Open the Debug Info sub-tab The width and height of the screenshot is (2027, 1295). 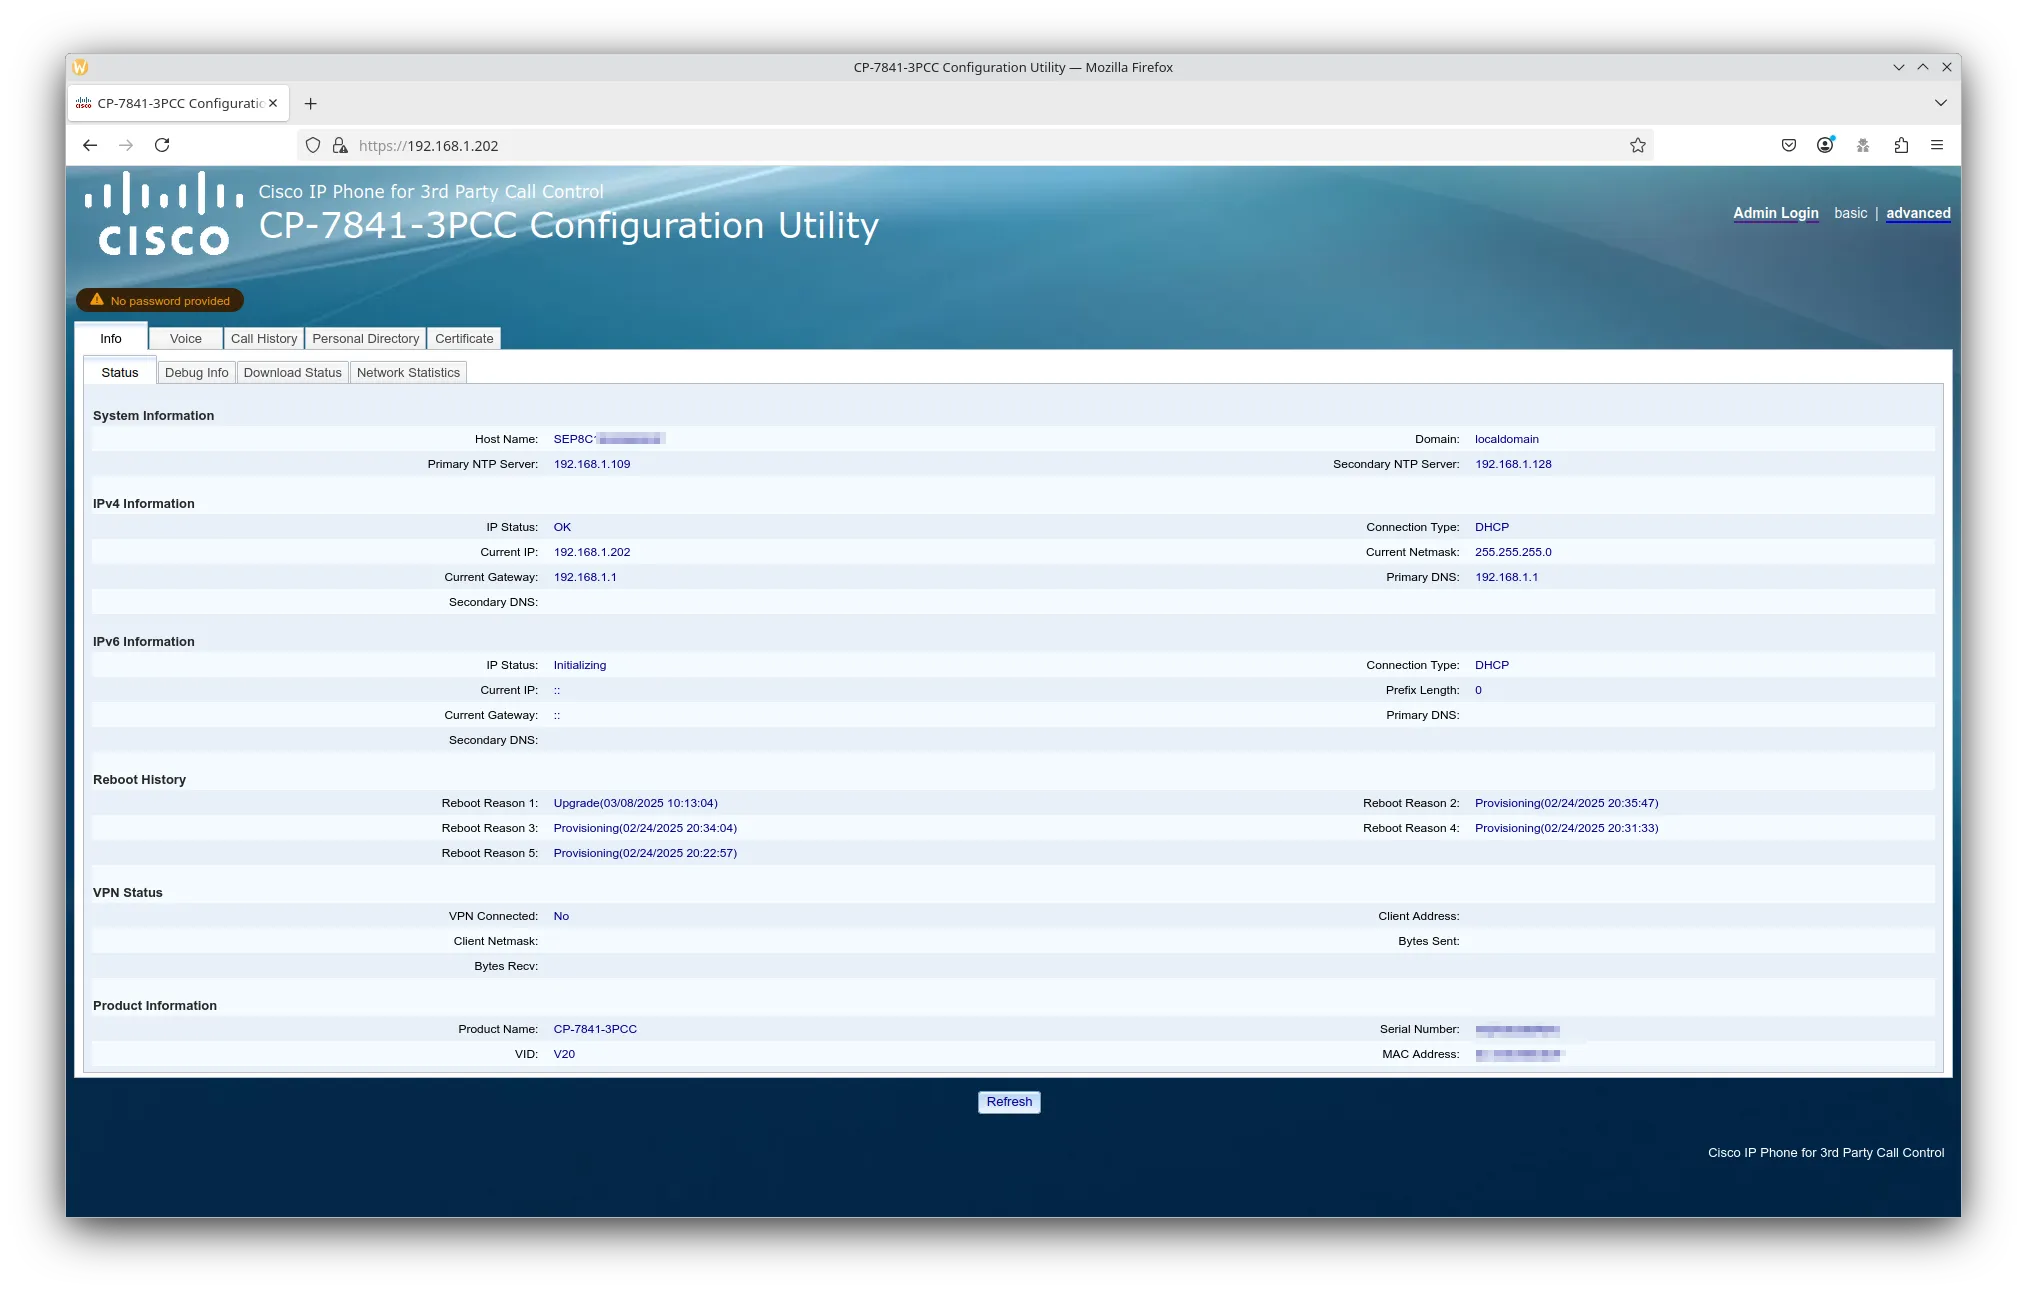pyautogui.click(x=197, y=373)
